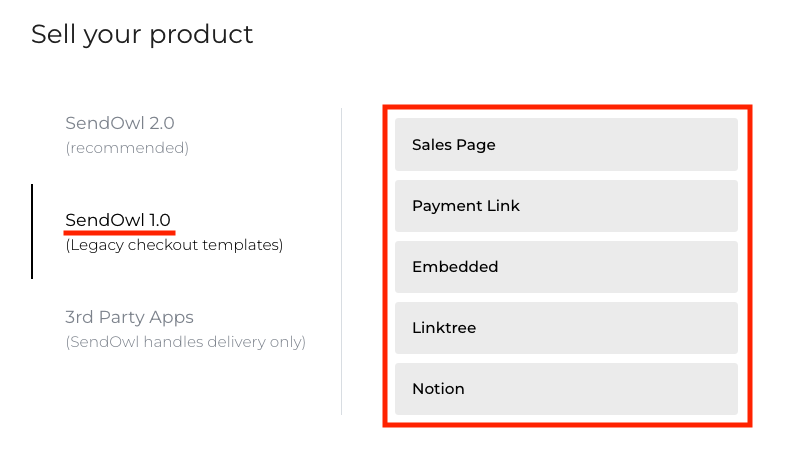Click the "(recommended)" subtitle text

pyautogui.click(x=127, y=148)
